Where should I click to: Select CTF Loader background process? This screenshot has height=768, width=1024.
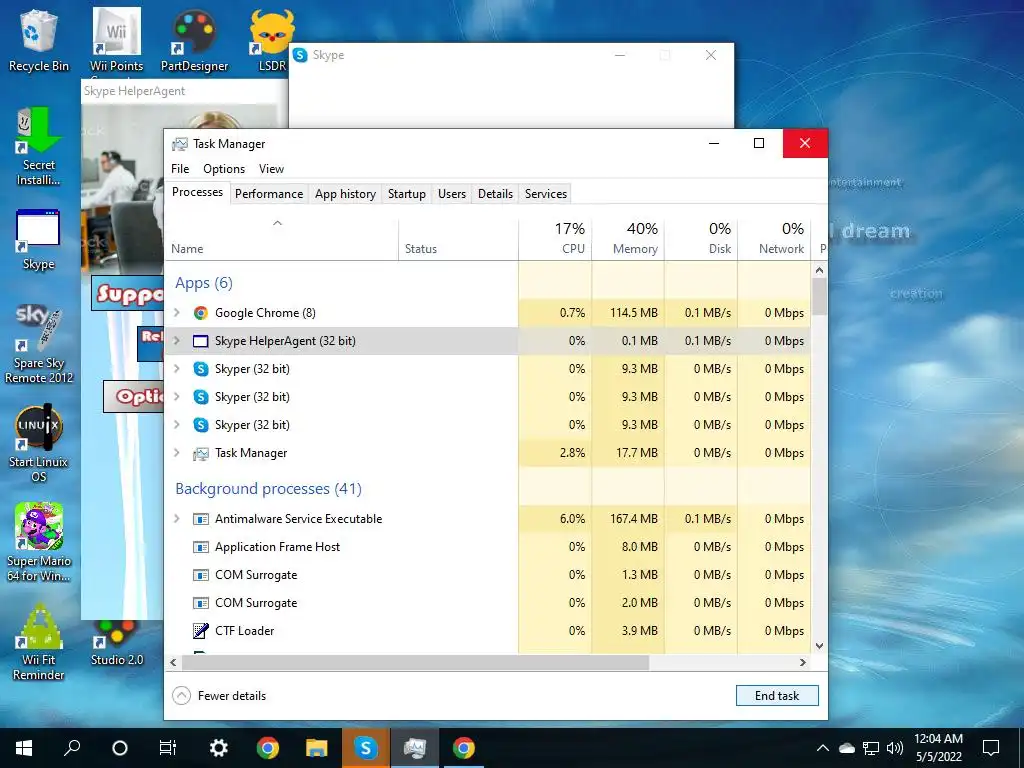click(487, 631)
